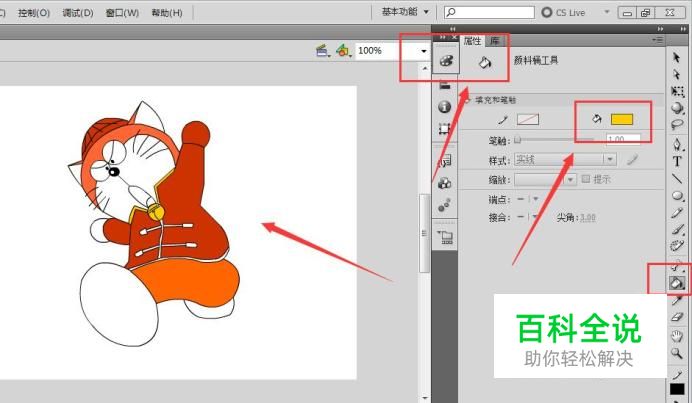The image size is (692, 403).
Task: Open the 样式 stroke style dropdown
Action: tap(609, 159)
